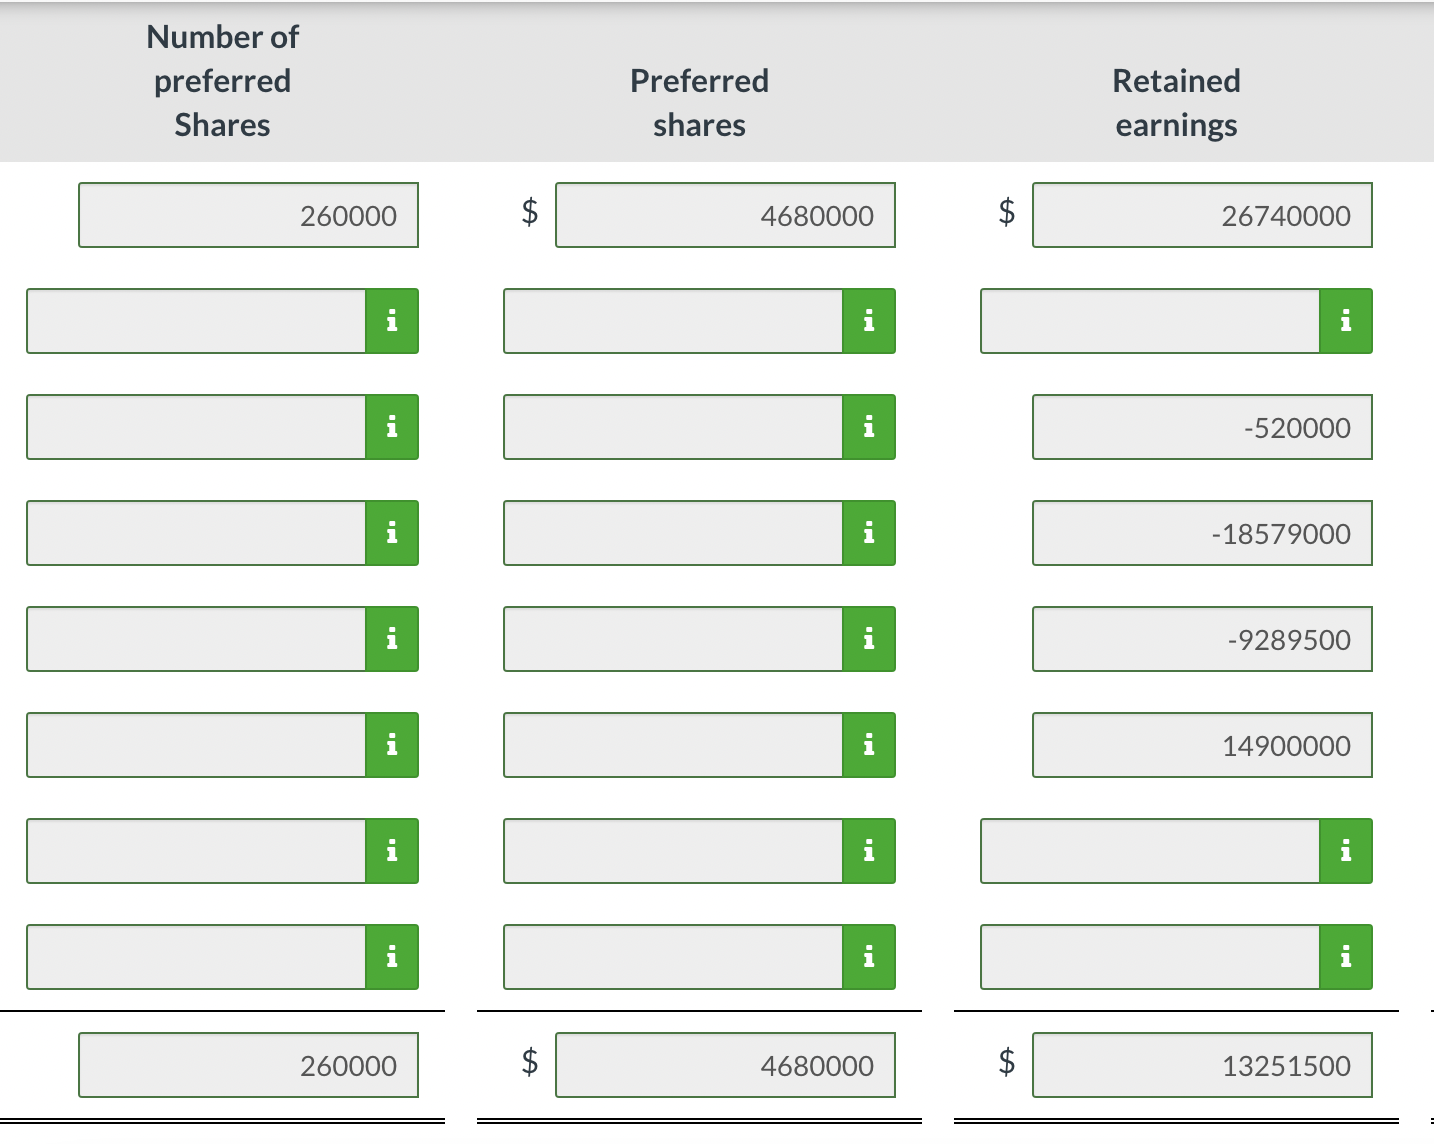Click the empty Retained earnings field directly below 26740000

click(1150, 321)
